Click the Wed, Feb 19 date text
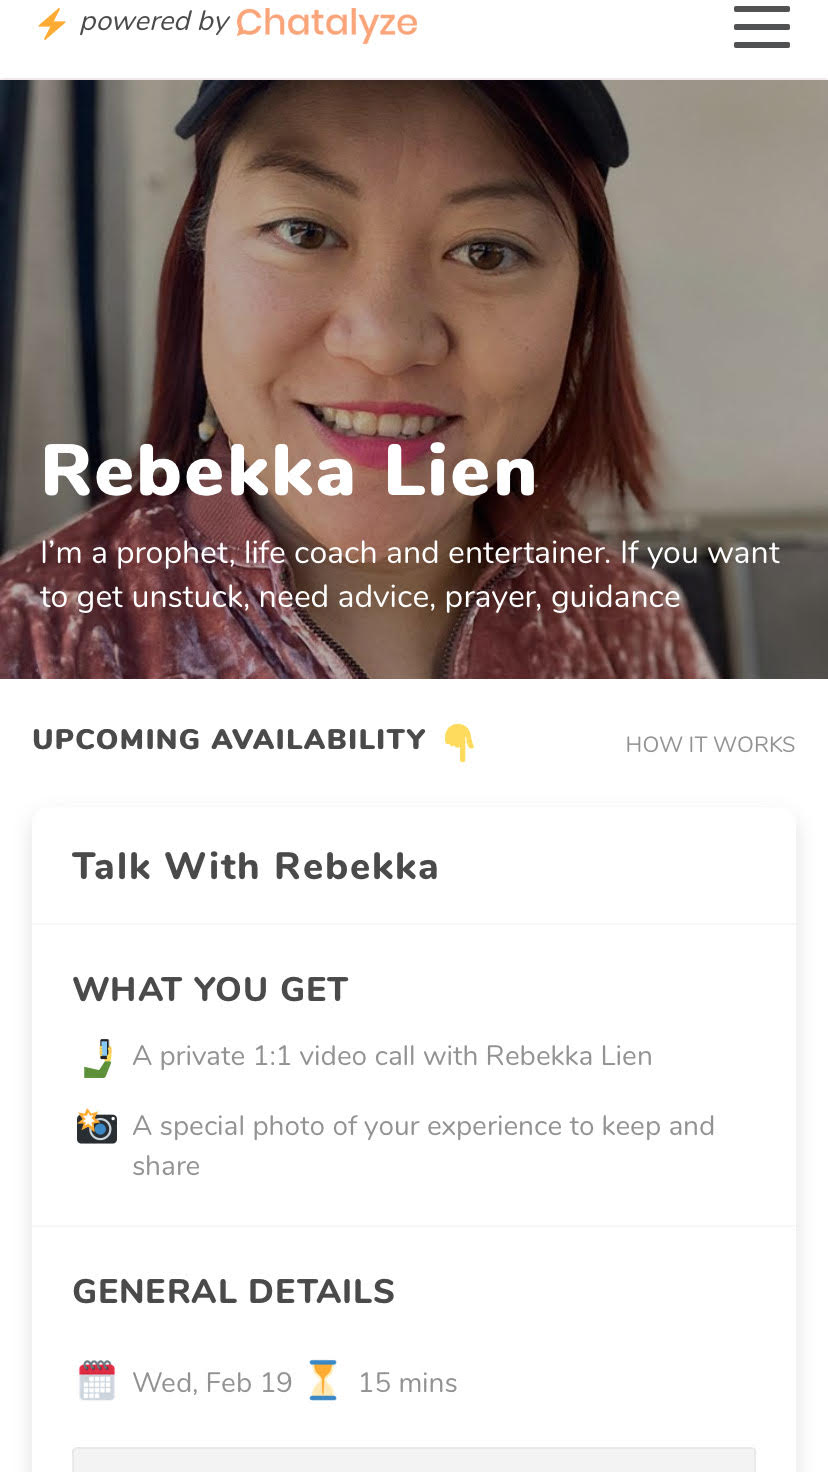Image resolution: width=828 pixels, height=1472 pixels. pyautogui.click(x=212, y=1382)
